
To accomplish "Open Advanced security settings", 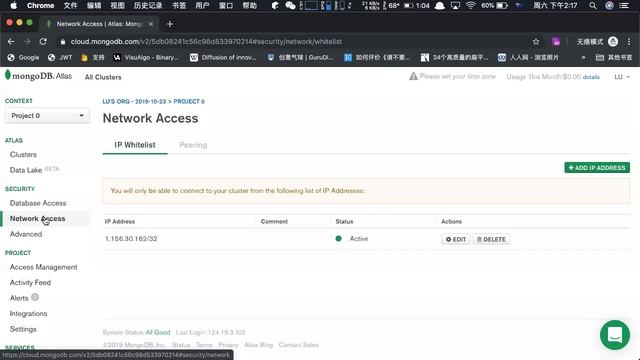I will point(26,234).
